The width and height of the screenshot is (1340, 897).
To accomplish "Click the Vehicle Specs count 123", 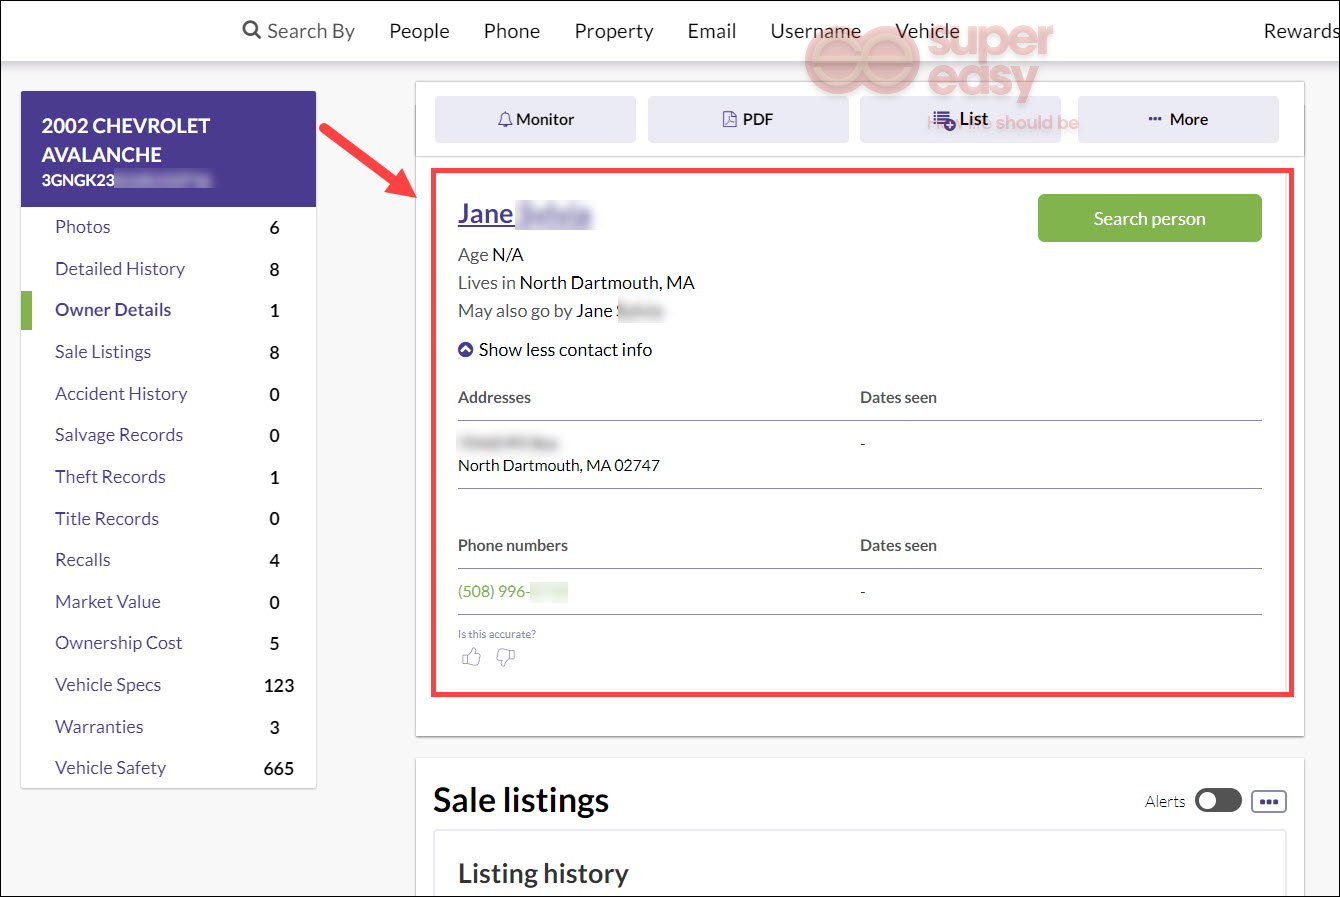I will [x=278, y=686].
